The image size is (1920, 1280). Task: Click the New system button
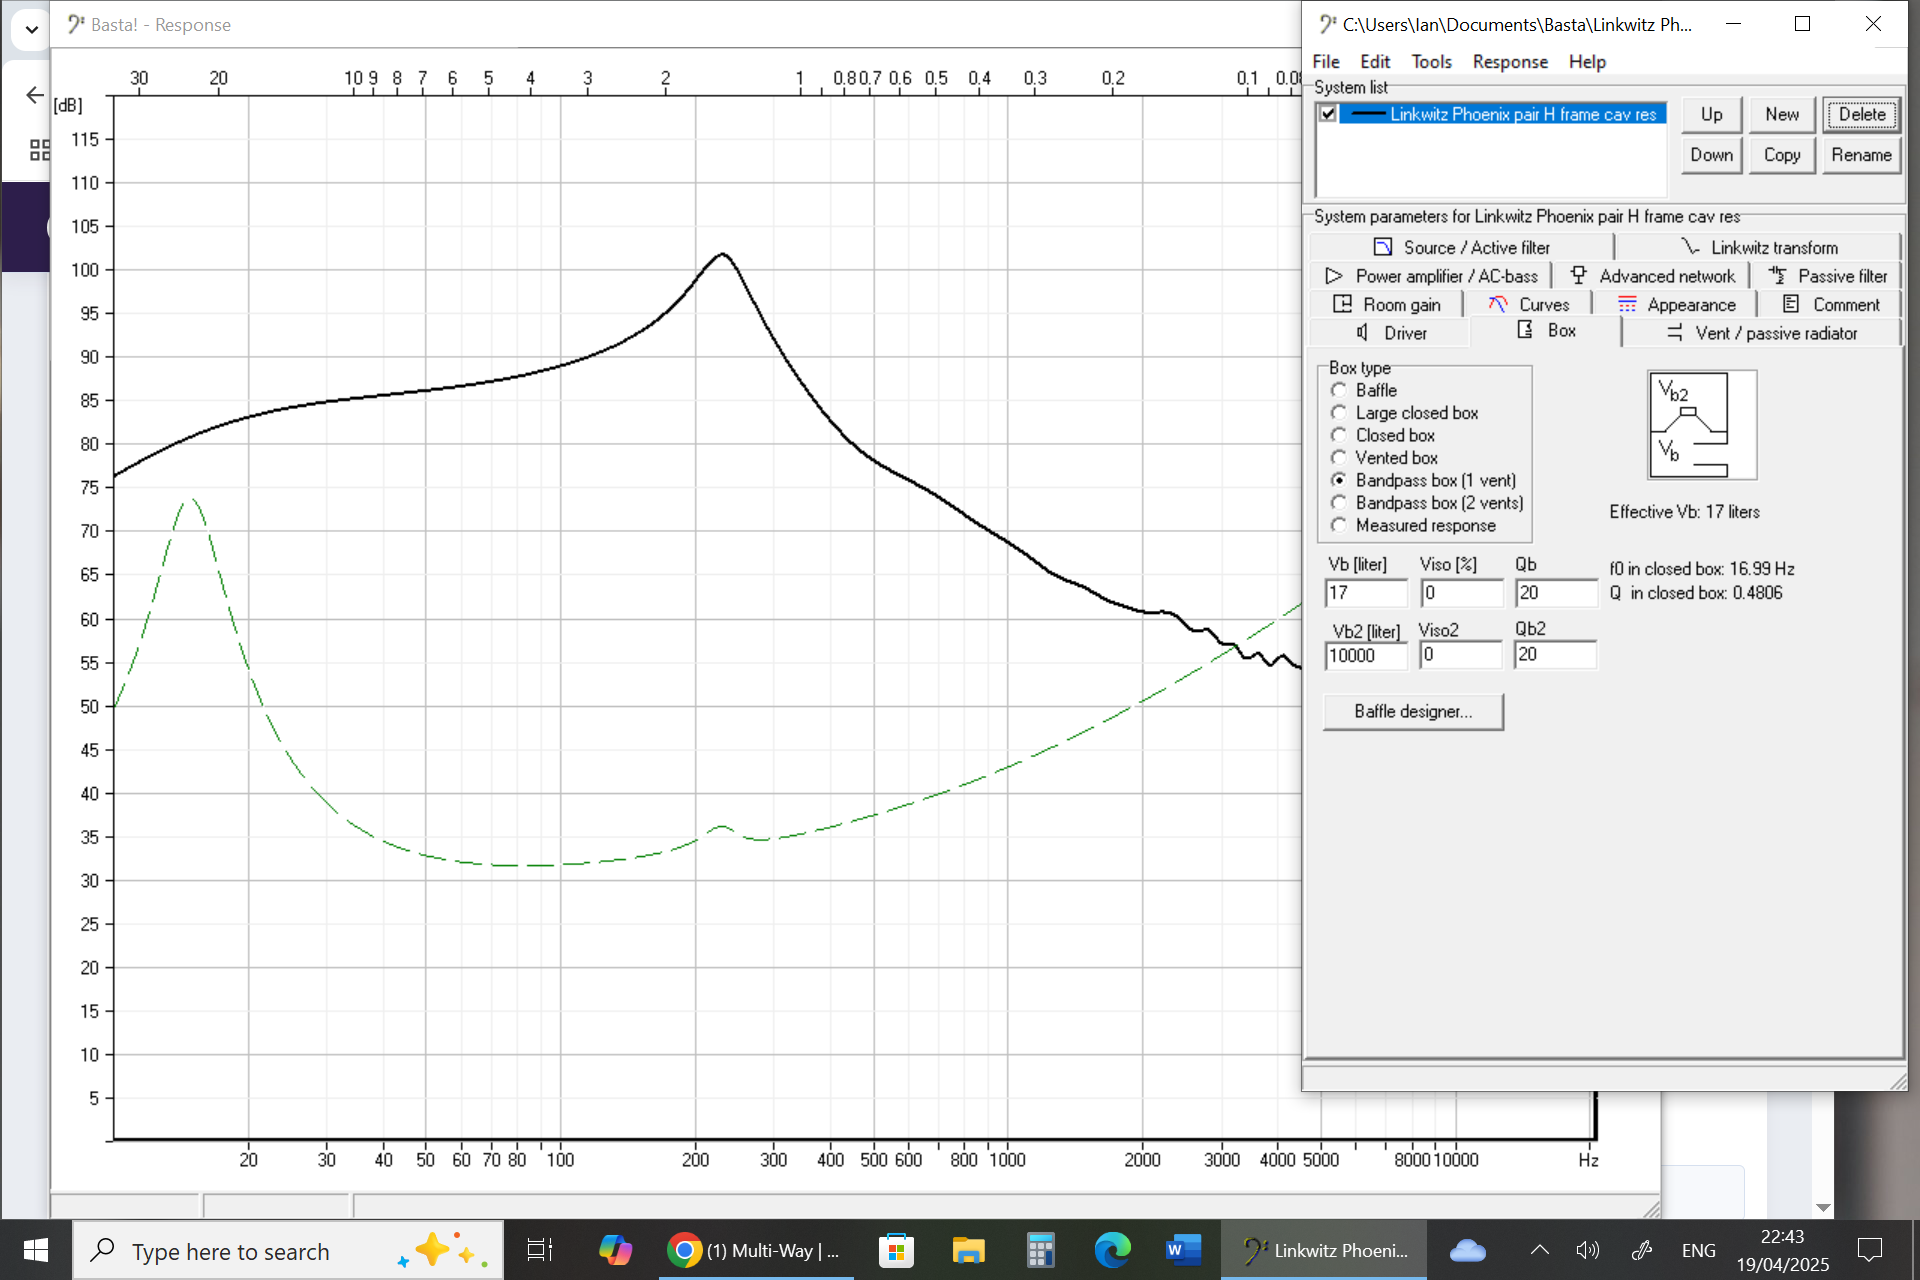[1781, 114]
